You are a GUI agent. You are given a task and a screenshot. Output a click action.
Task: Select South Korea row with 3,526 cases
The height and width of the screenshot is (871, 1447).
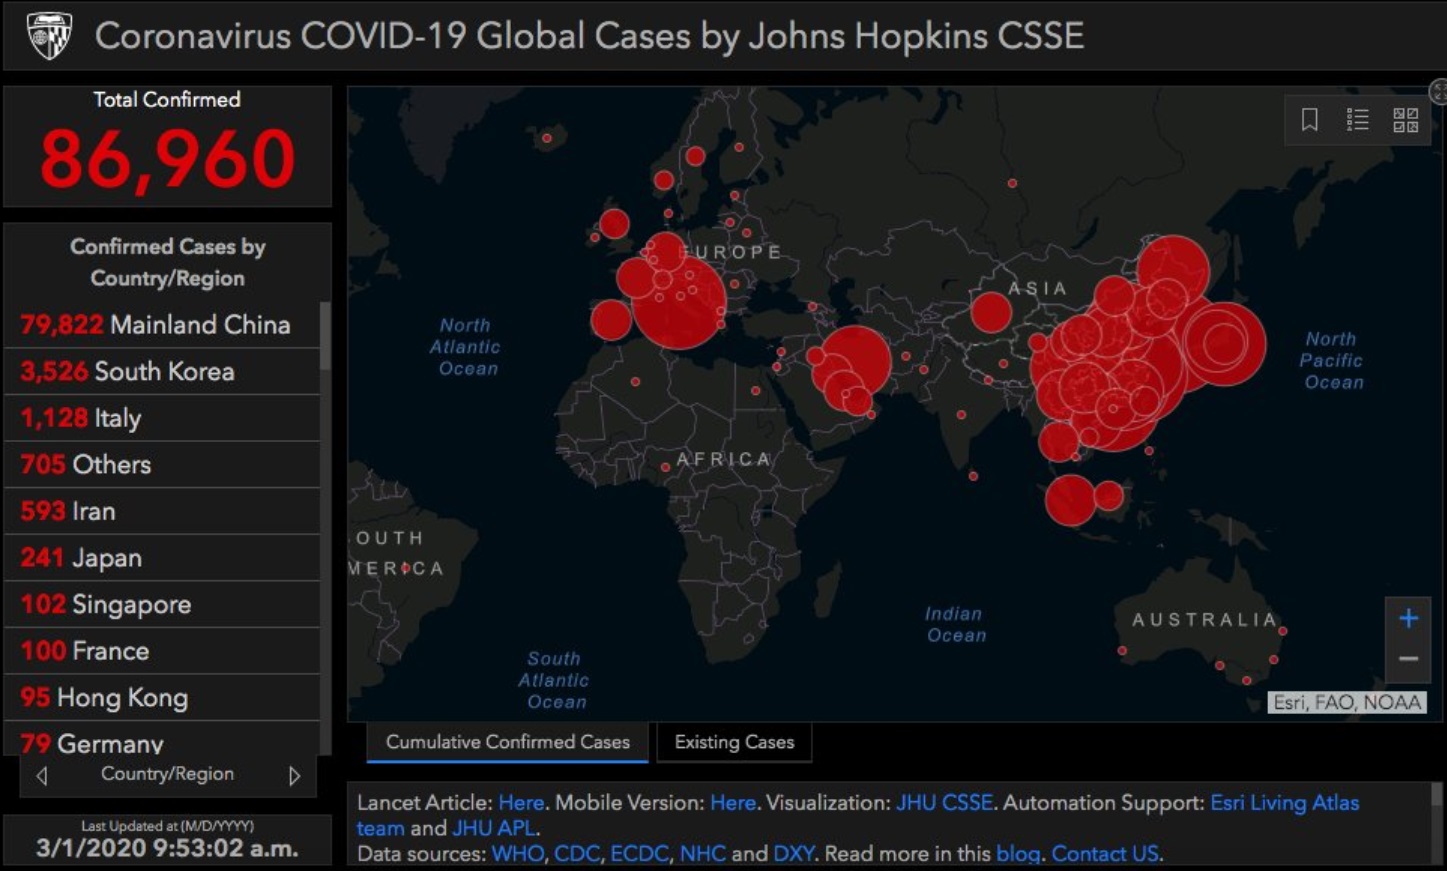(162, 371)
